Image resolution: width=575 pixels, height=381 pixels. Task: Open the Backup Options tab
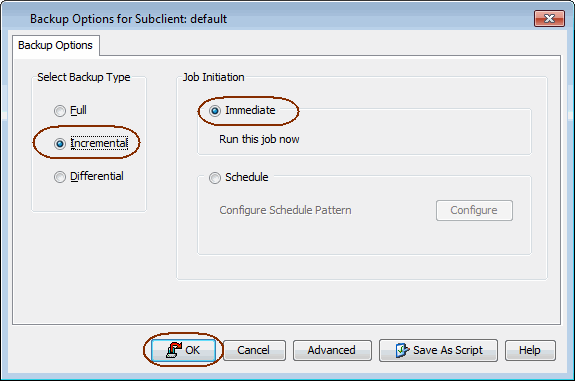[55, 45]
